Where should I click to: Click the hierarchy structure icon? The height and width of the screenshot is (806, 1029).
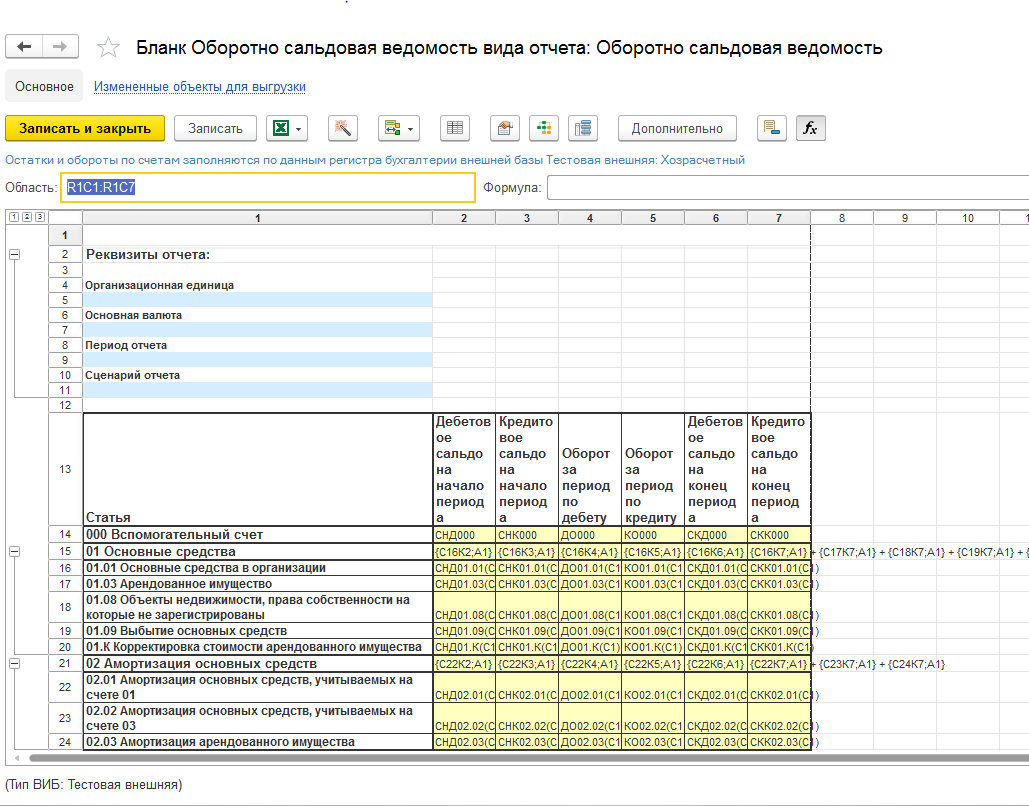(544, 129)
